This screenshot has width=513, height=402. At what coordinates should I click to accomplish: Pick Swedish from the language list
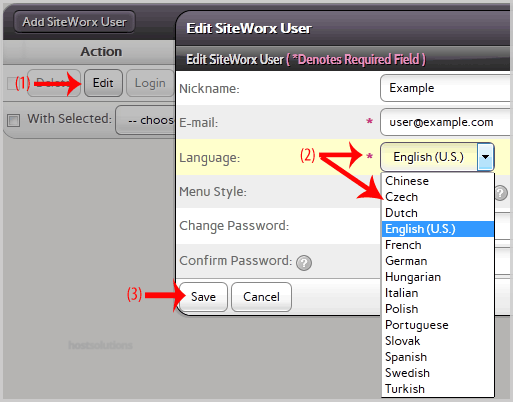[x=438, y=373]
